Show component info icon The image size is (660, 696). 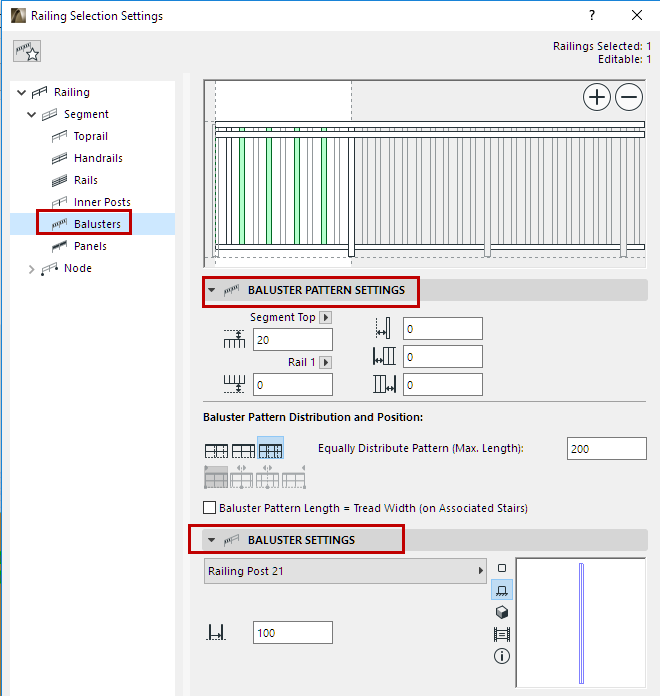pos(502,656)
